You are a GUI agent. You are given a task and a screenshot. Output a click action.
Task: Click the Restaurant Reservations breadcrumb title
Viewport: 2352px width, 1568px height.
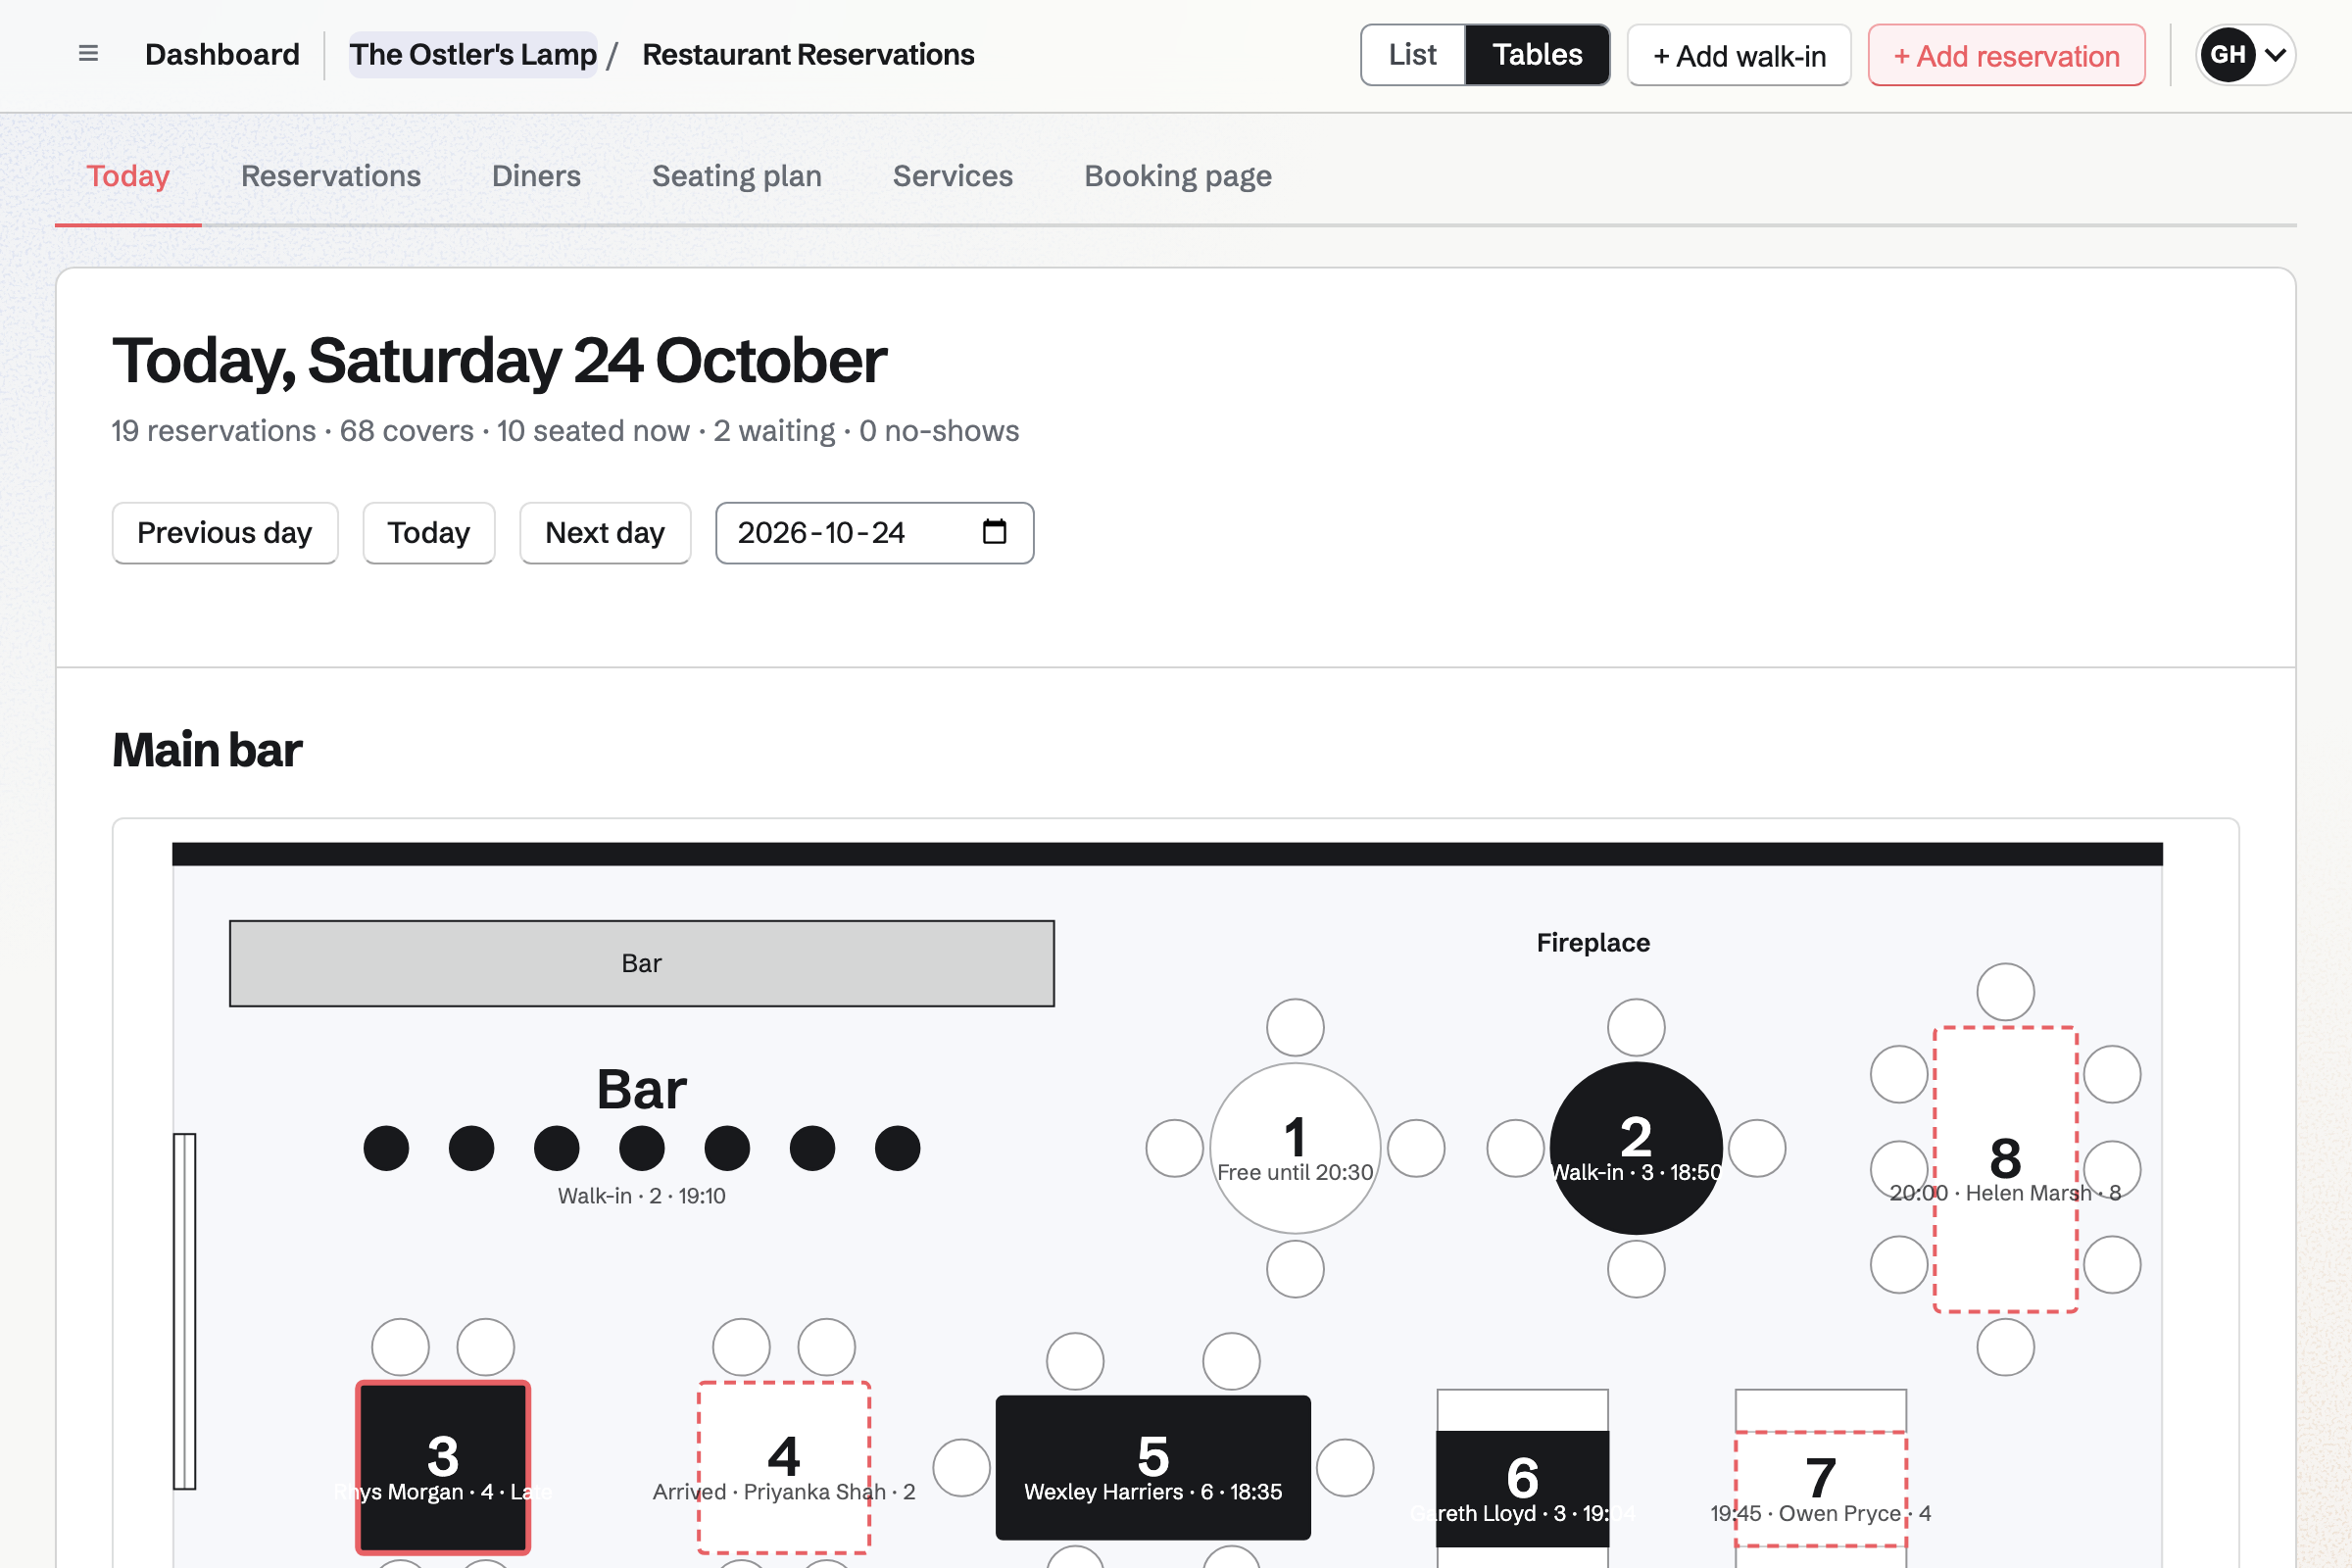click(x=808, y=55)
